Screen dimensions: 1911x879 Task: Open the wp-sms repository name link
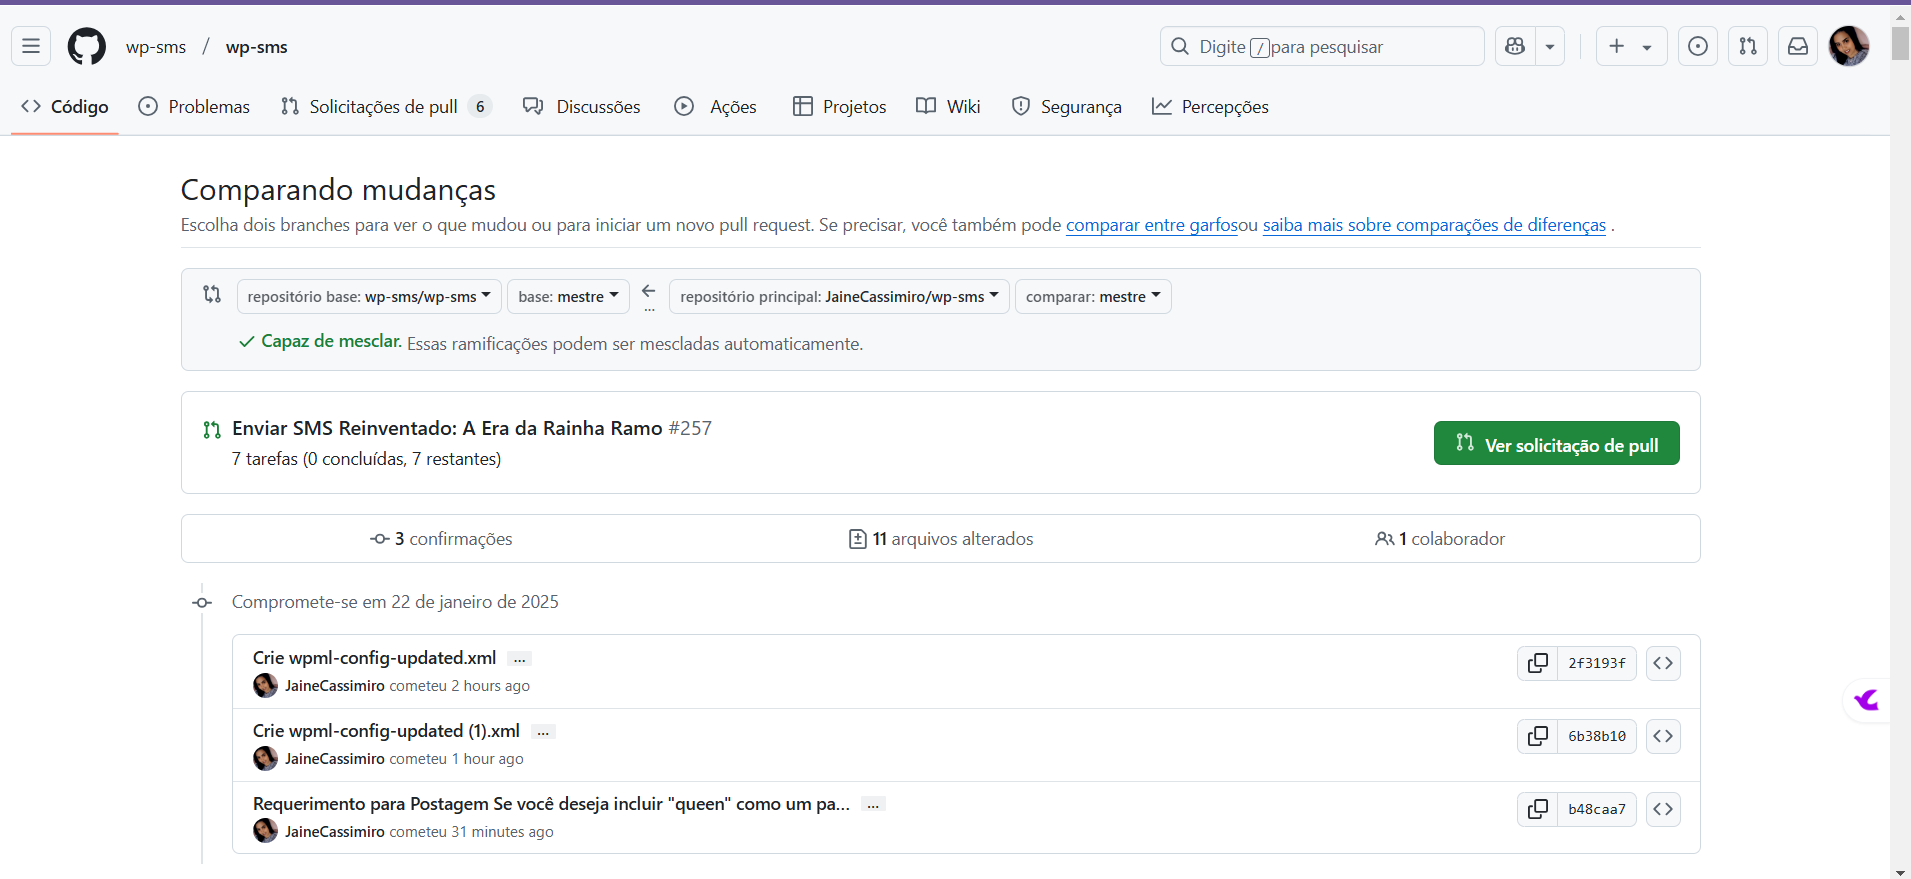click(x=257, y=47)
